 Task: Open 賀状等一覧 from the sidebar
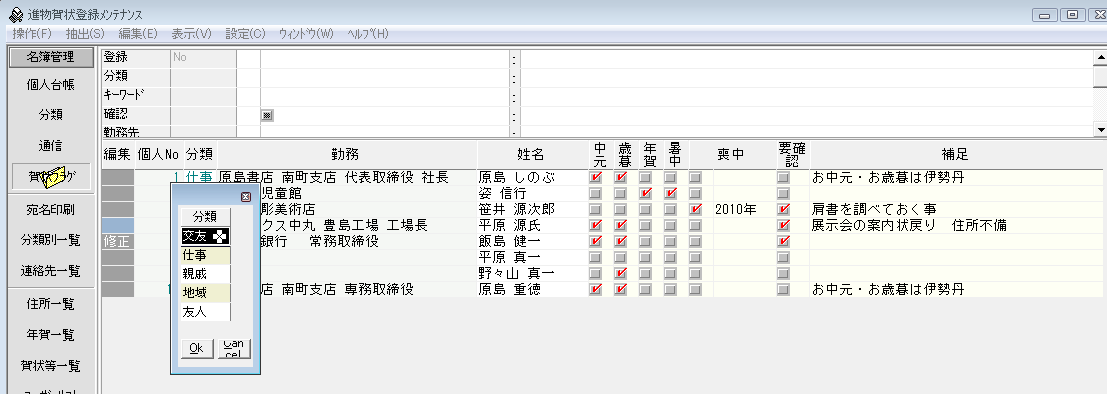pos(50,366)
